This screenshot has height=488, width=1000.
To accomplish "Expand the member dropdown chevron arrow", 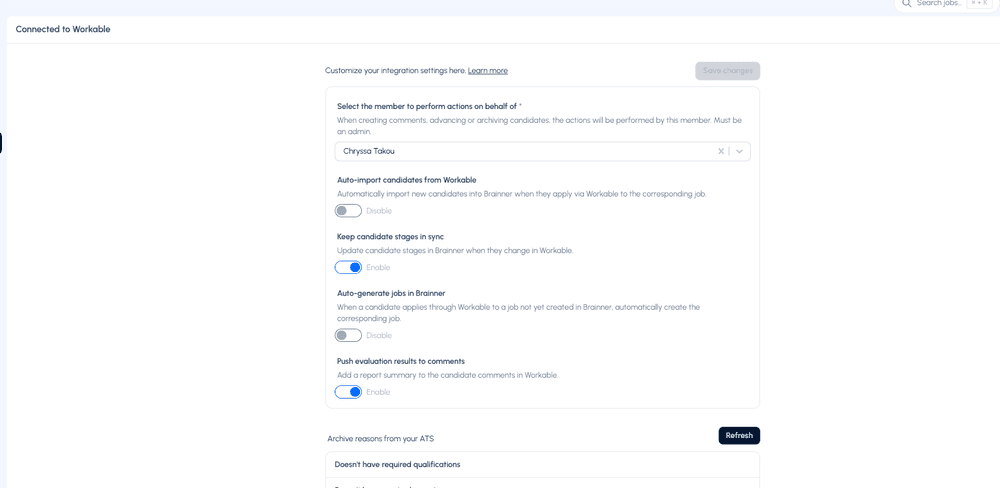I will tap(740, 152).
